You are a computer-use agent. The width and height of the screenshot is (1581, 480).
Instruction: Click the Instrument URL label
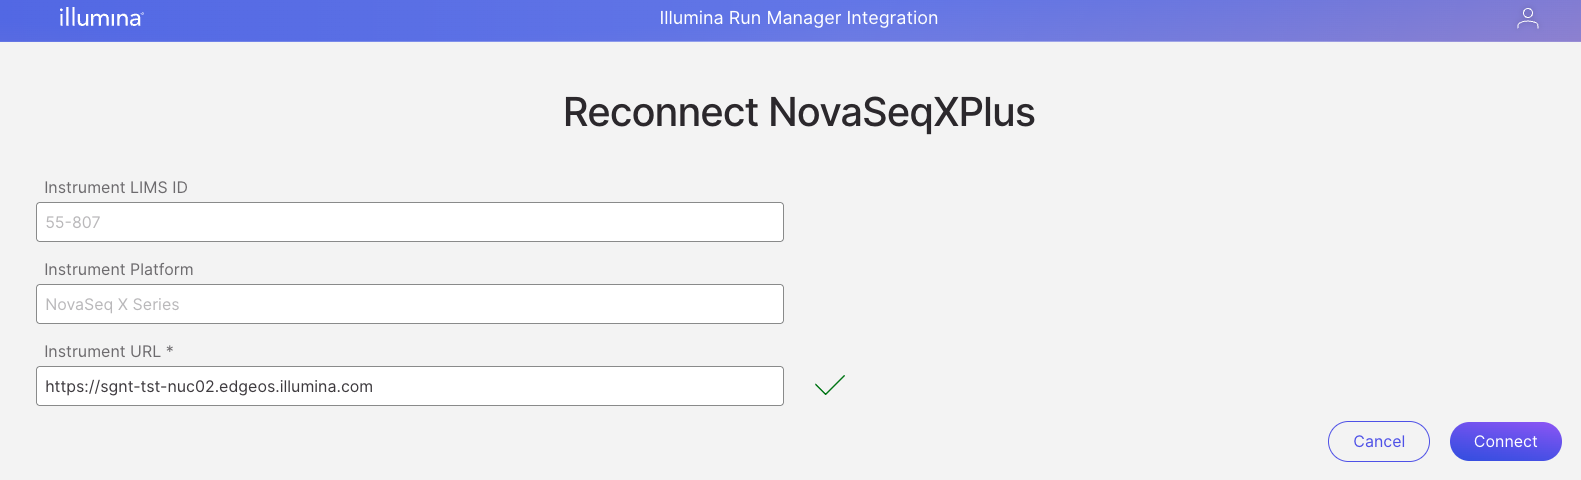[x=102, y=351]
